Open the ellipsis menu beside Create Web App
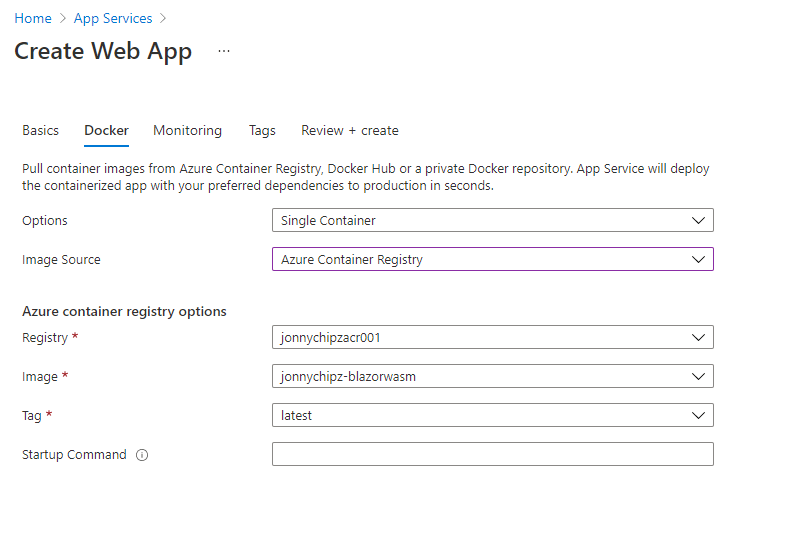 point(224,51)
